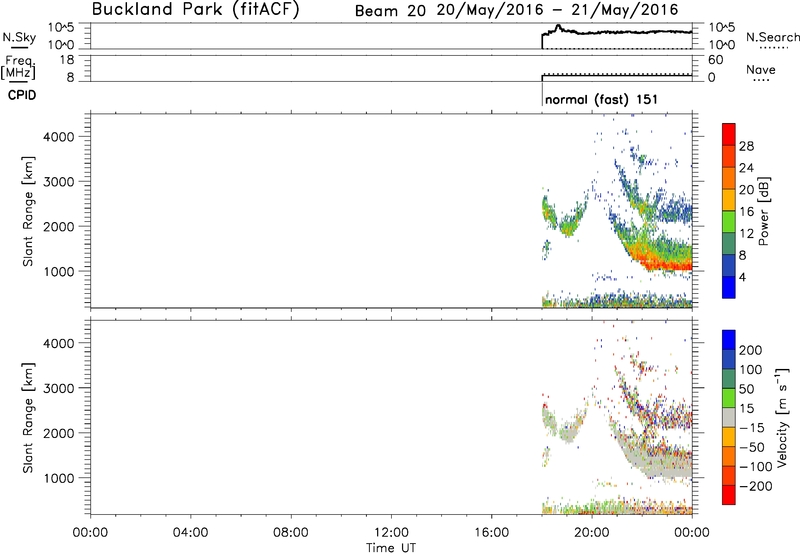
Task: Click the '18' tick label on the frequency axis
Action: 67,60
